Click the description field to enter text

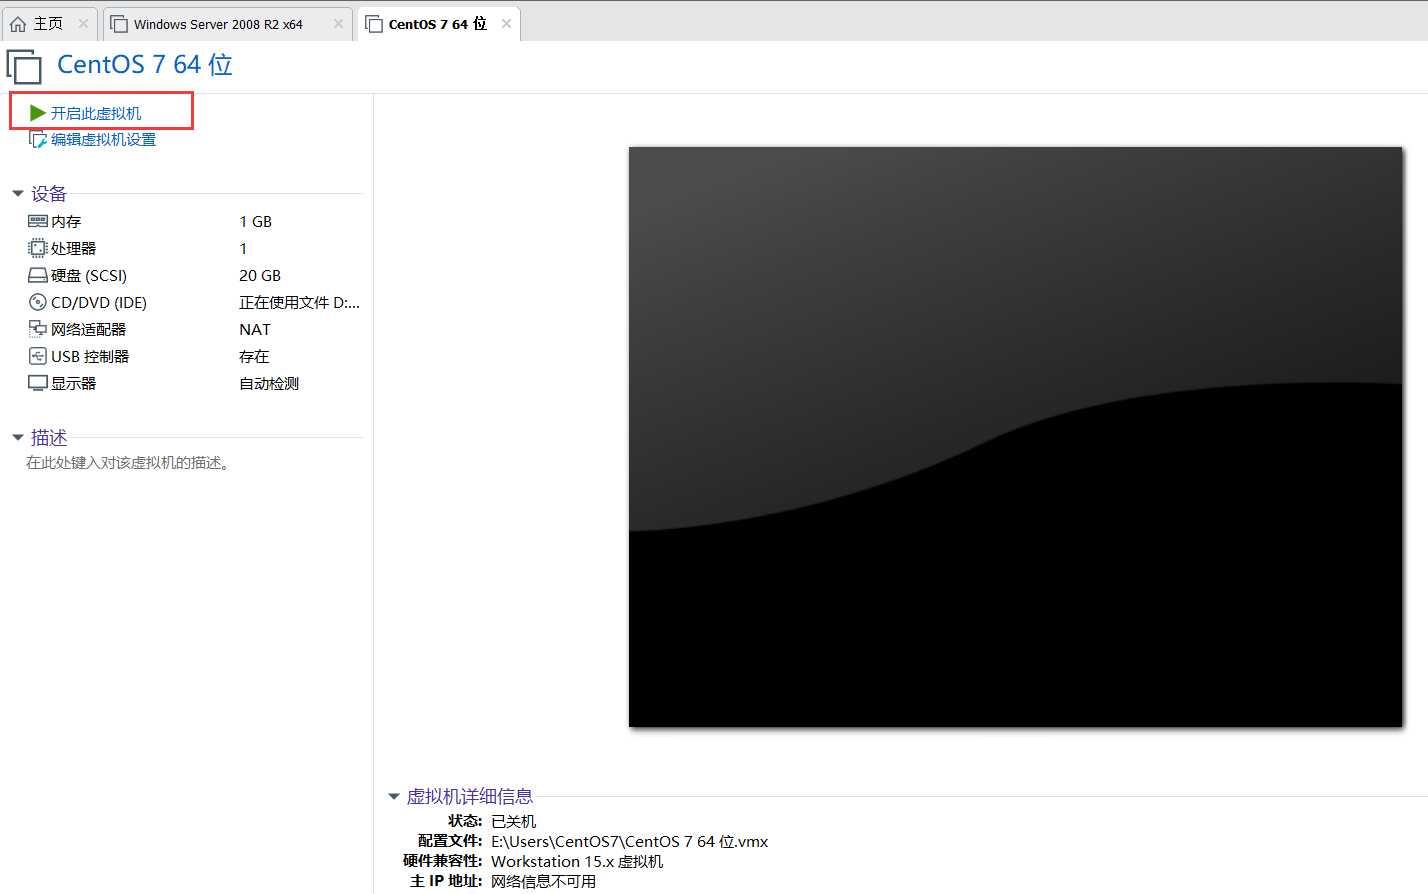click(129, 463)
